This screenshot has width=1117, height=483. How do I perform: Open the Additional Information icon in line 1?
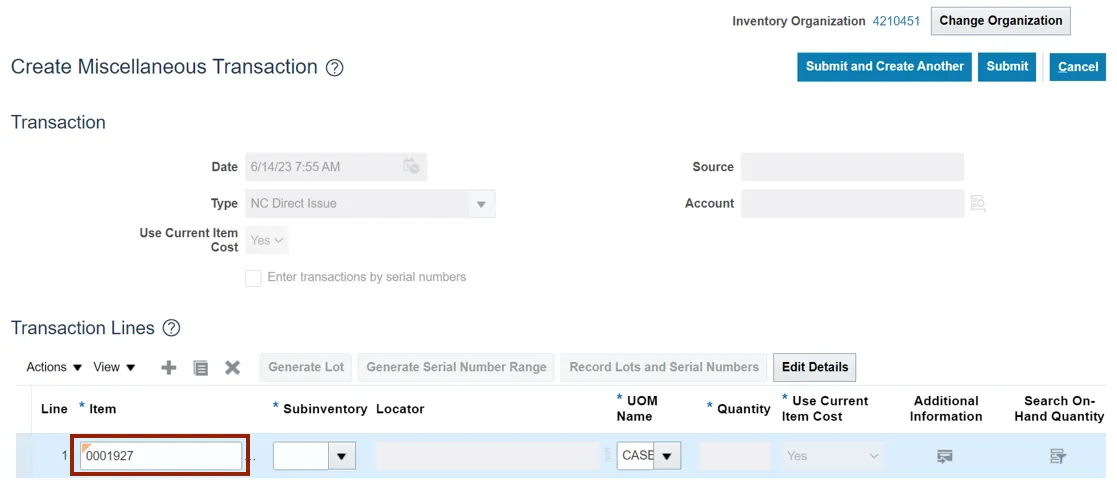[945, 456]
